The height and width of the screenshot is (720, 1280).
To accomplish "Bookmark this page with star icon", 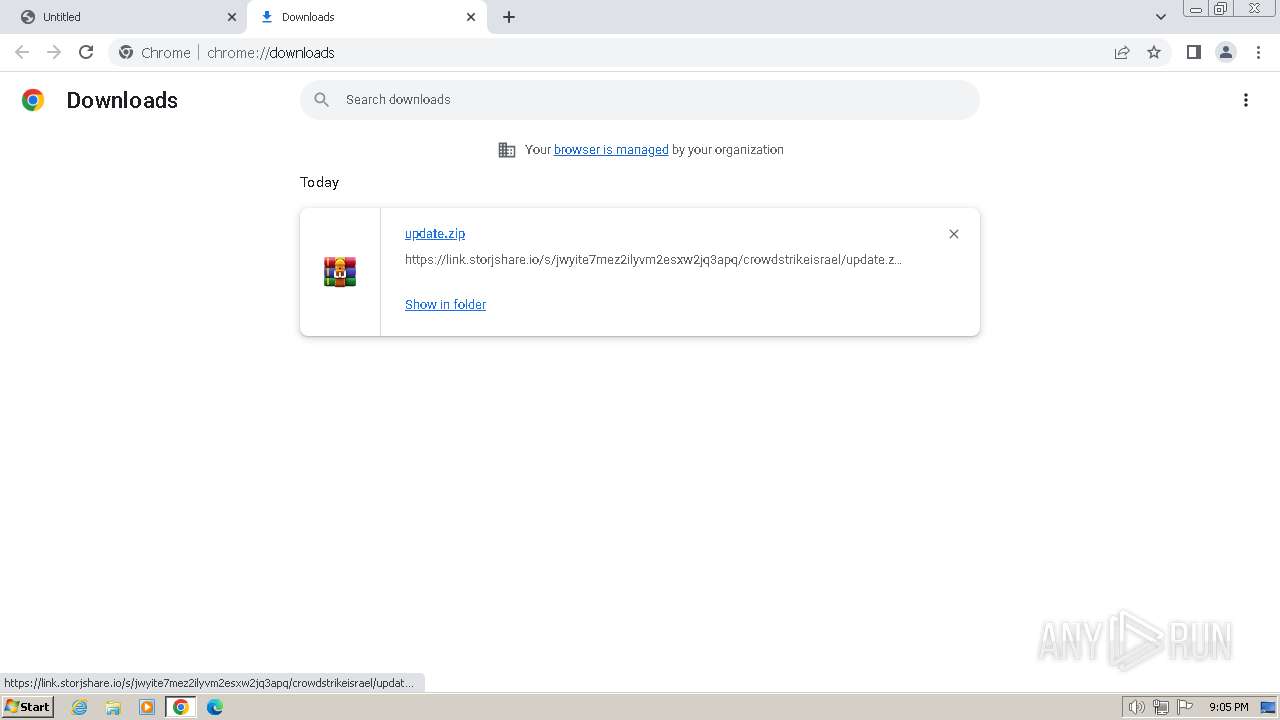I will click(1154, 52).
